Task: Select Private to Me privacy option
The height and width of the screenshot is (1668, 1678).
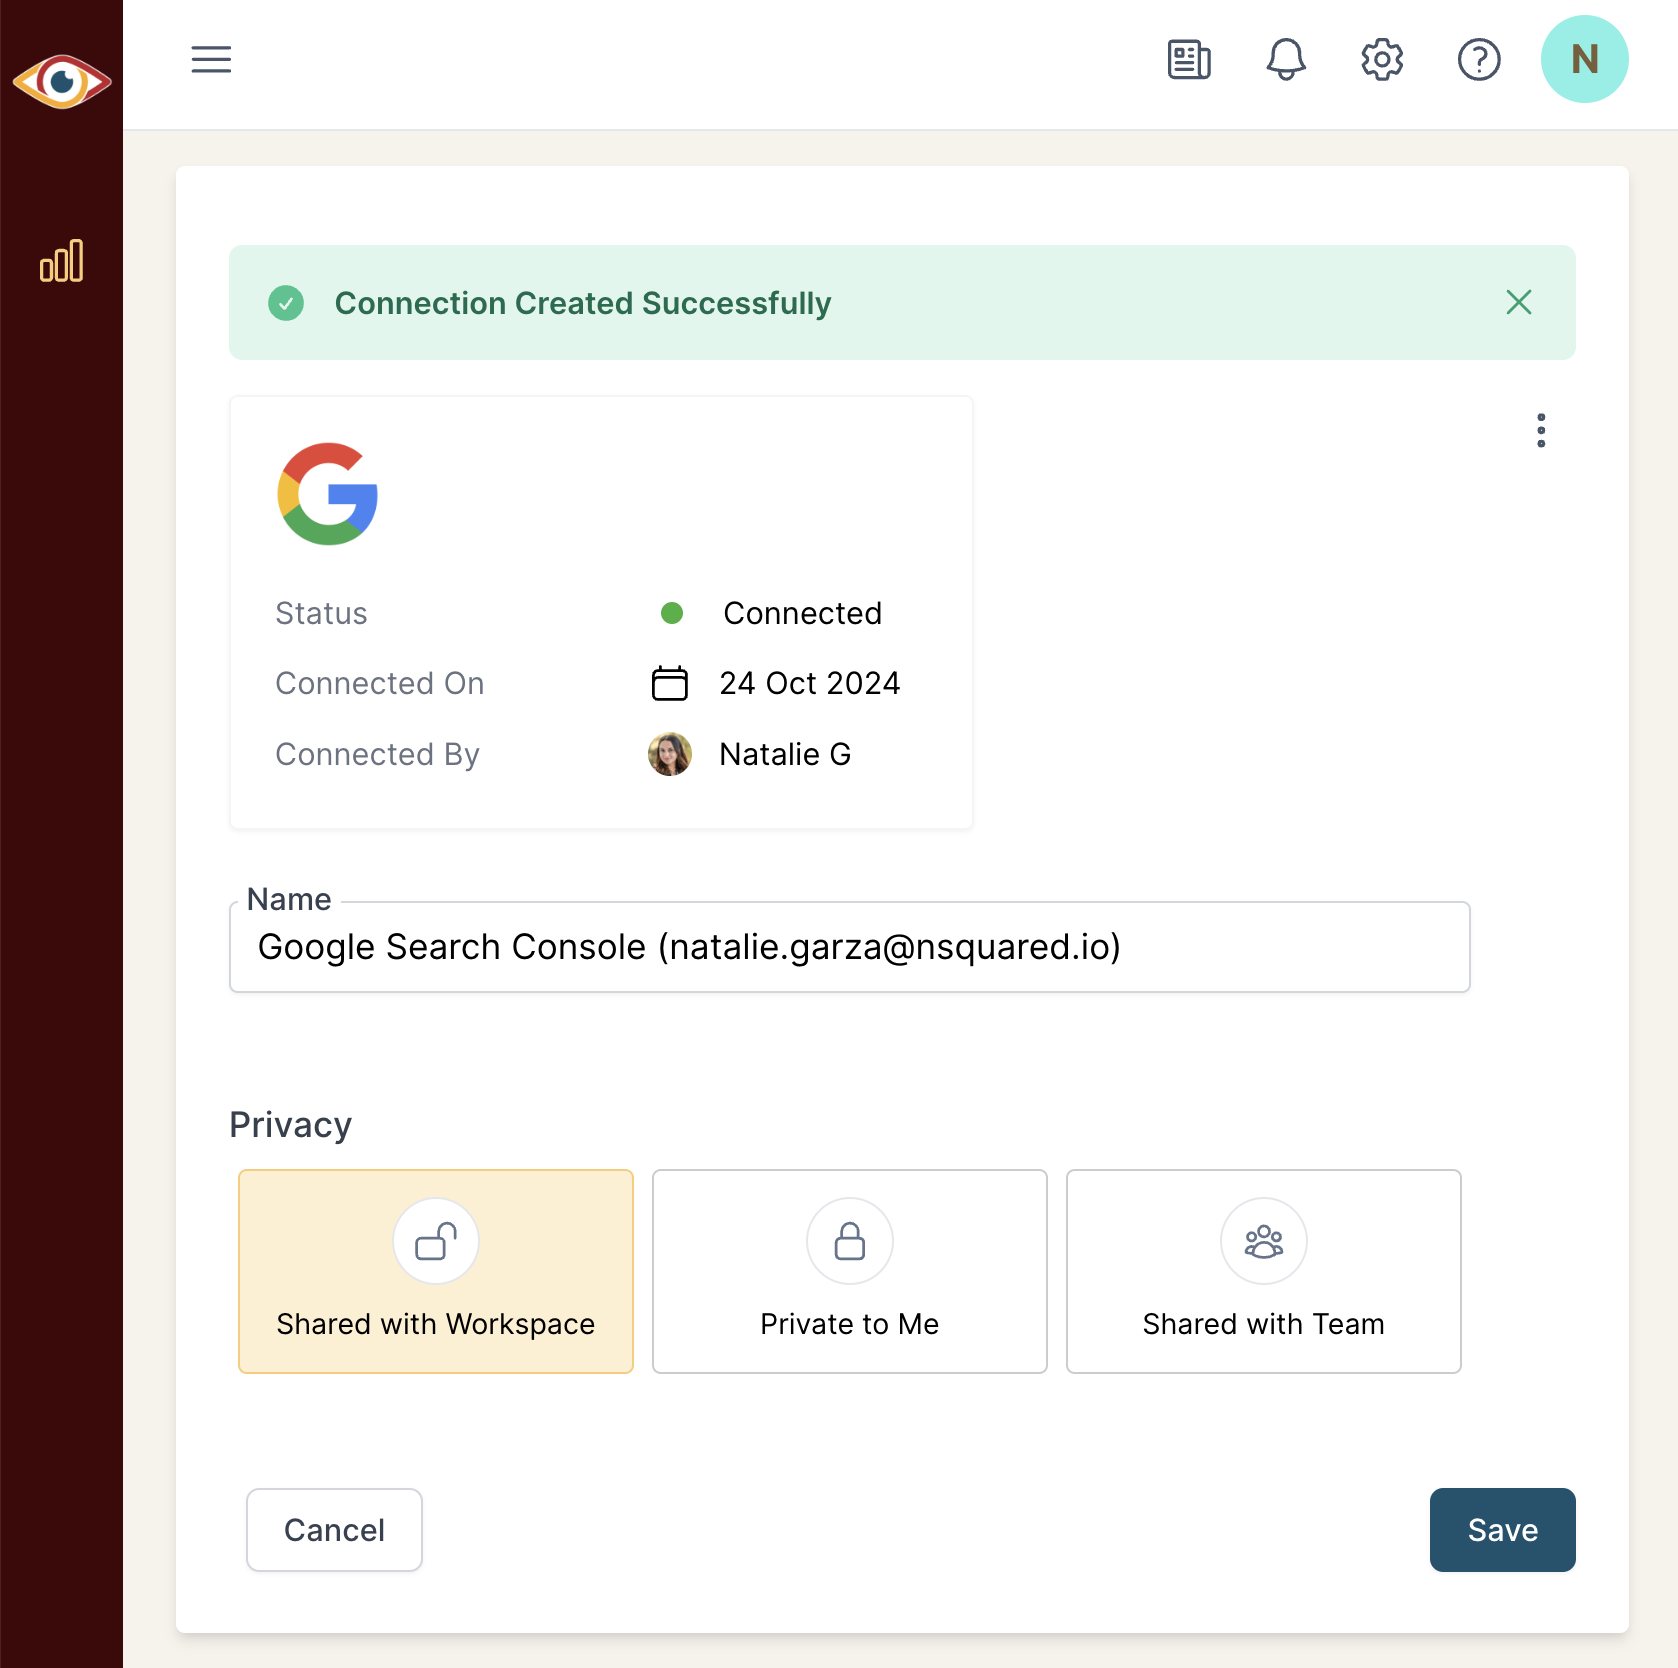Action: [x=849, y=1271]
